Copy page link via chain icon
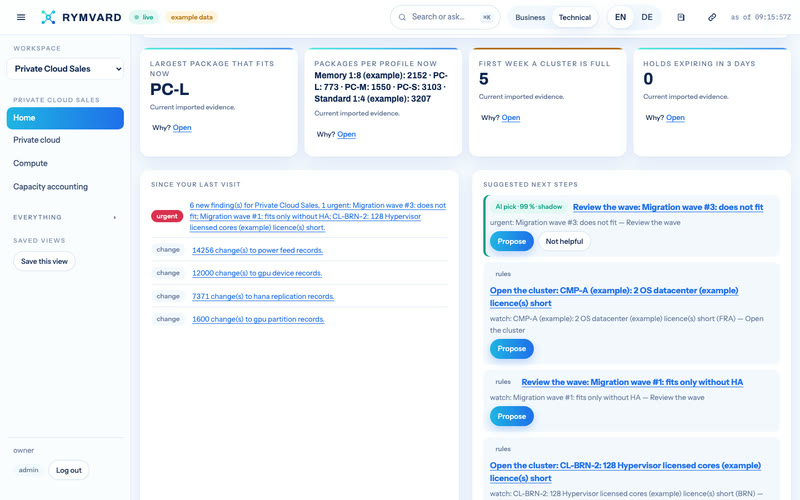 coord(712,17)
